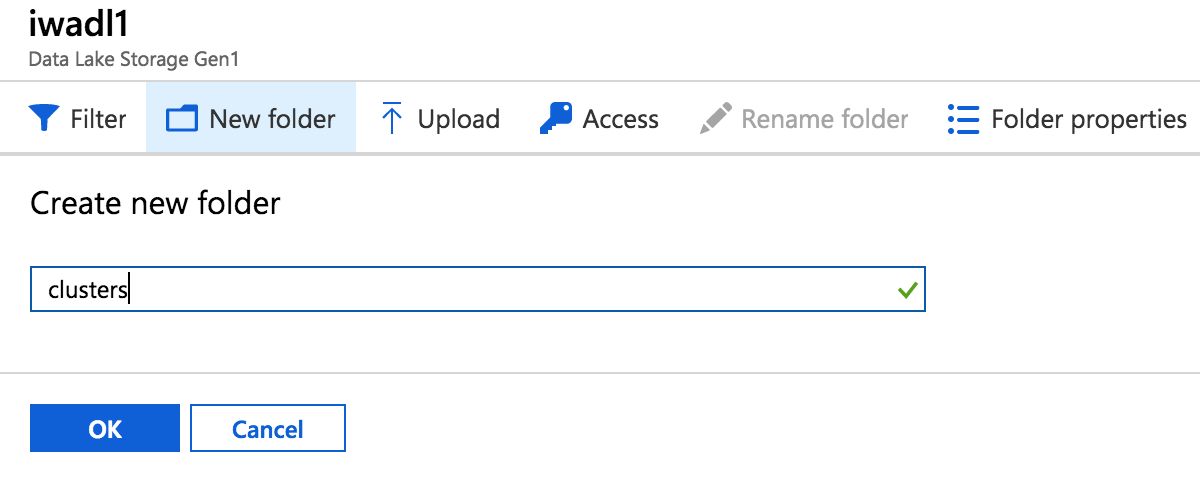Click the Filter funnel icon
1200x478 pixels.
(x=44, y=119)
